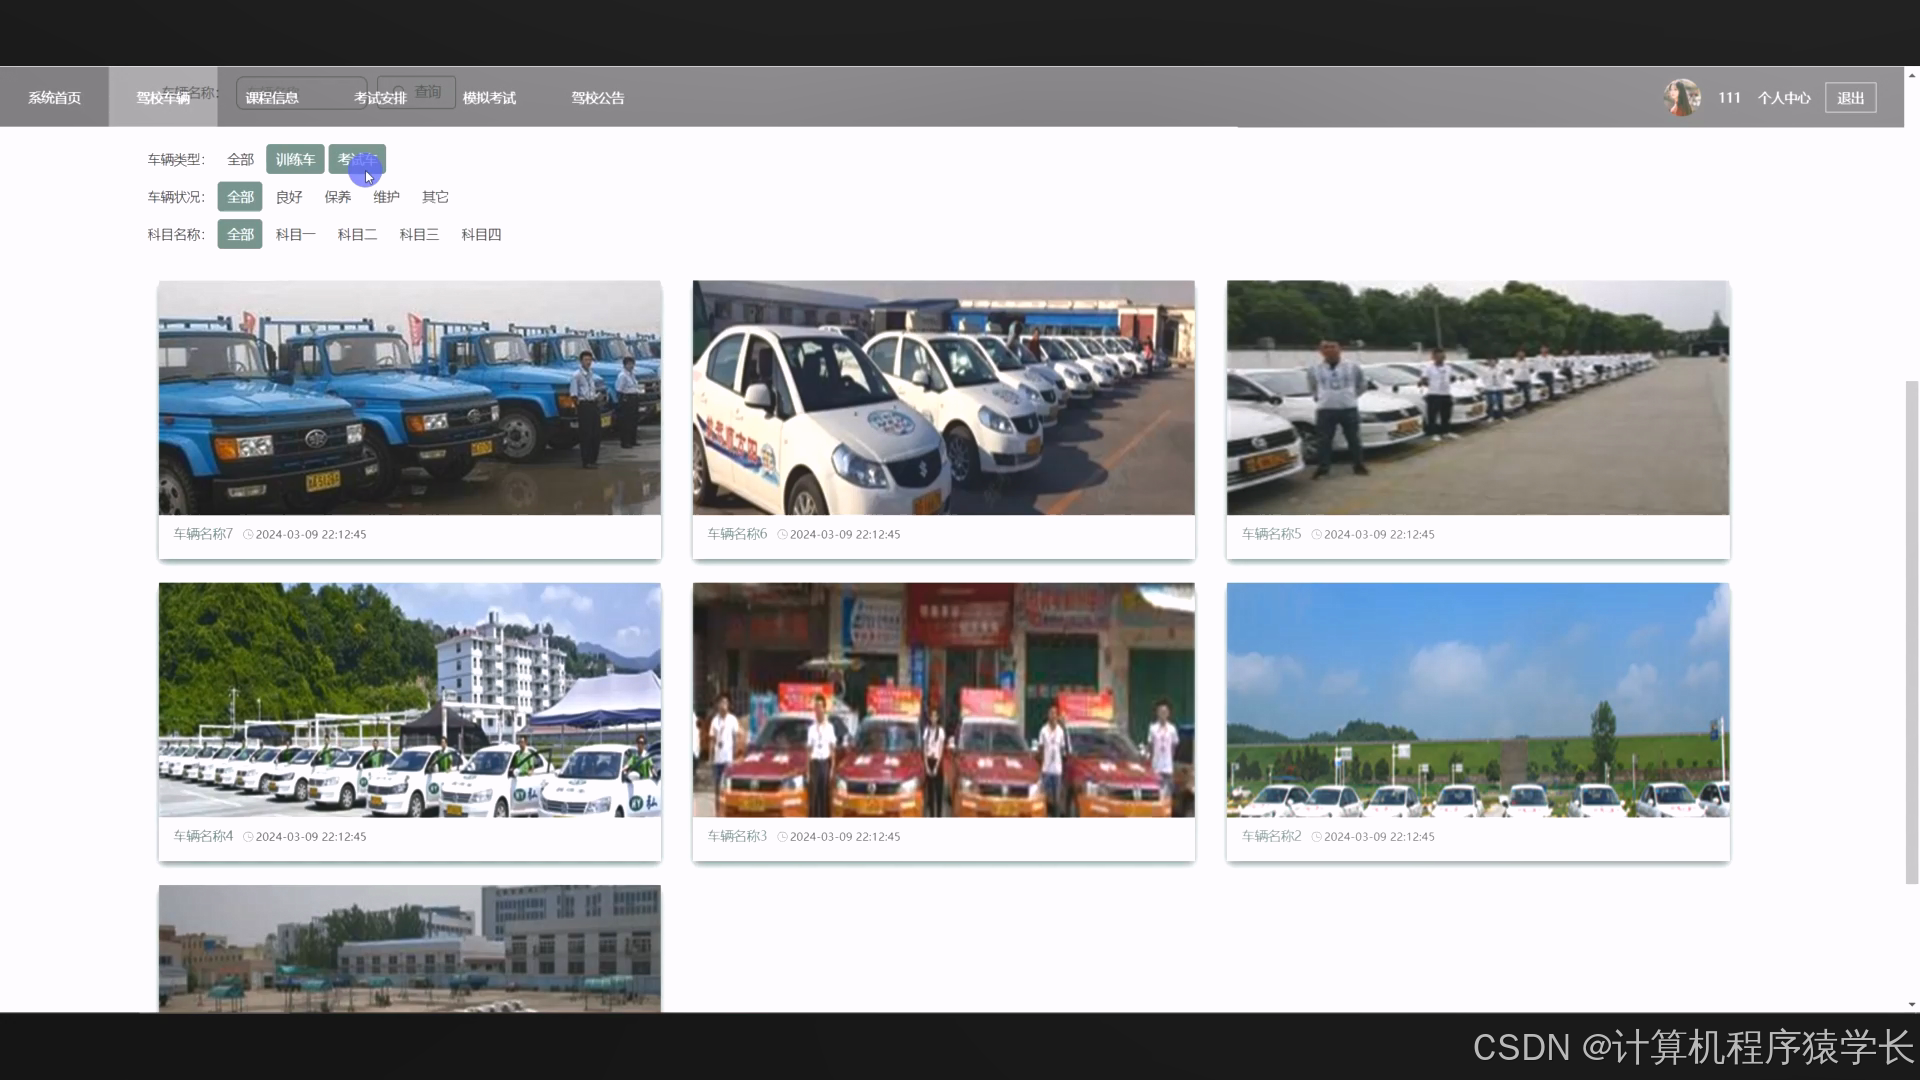This screenshot has height=1080, width=1920.
Task: Open the training field photo of 车辆名称4
Action: click(410, 700)
